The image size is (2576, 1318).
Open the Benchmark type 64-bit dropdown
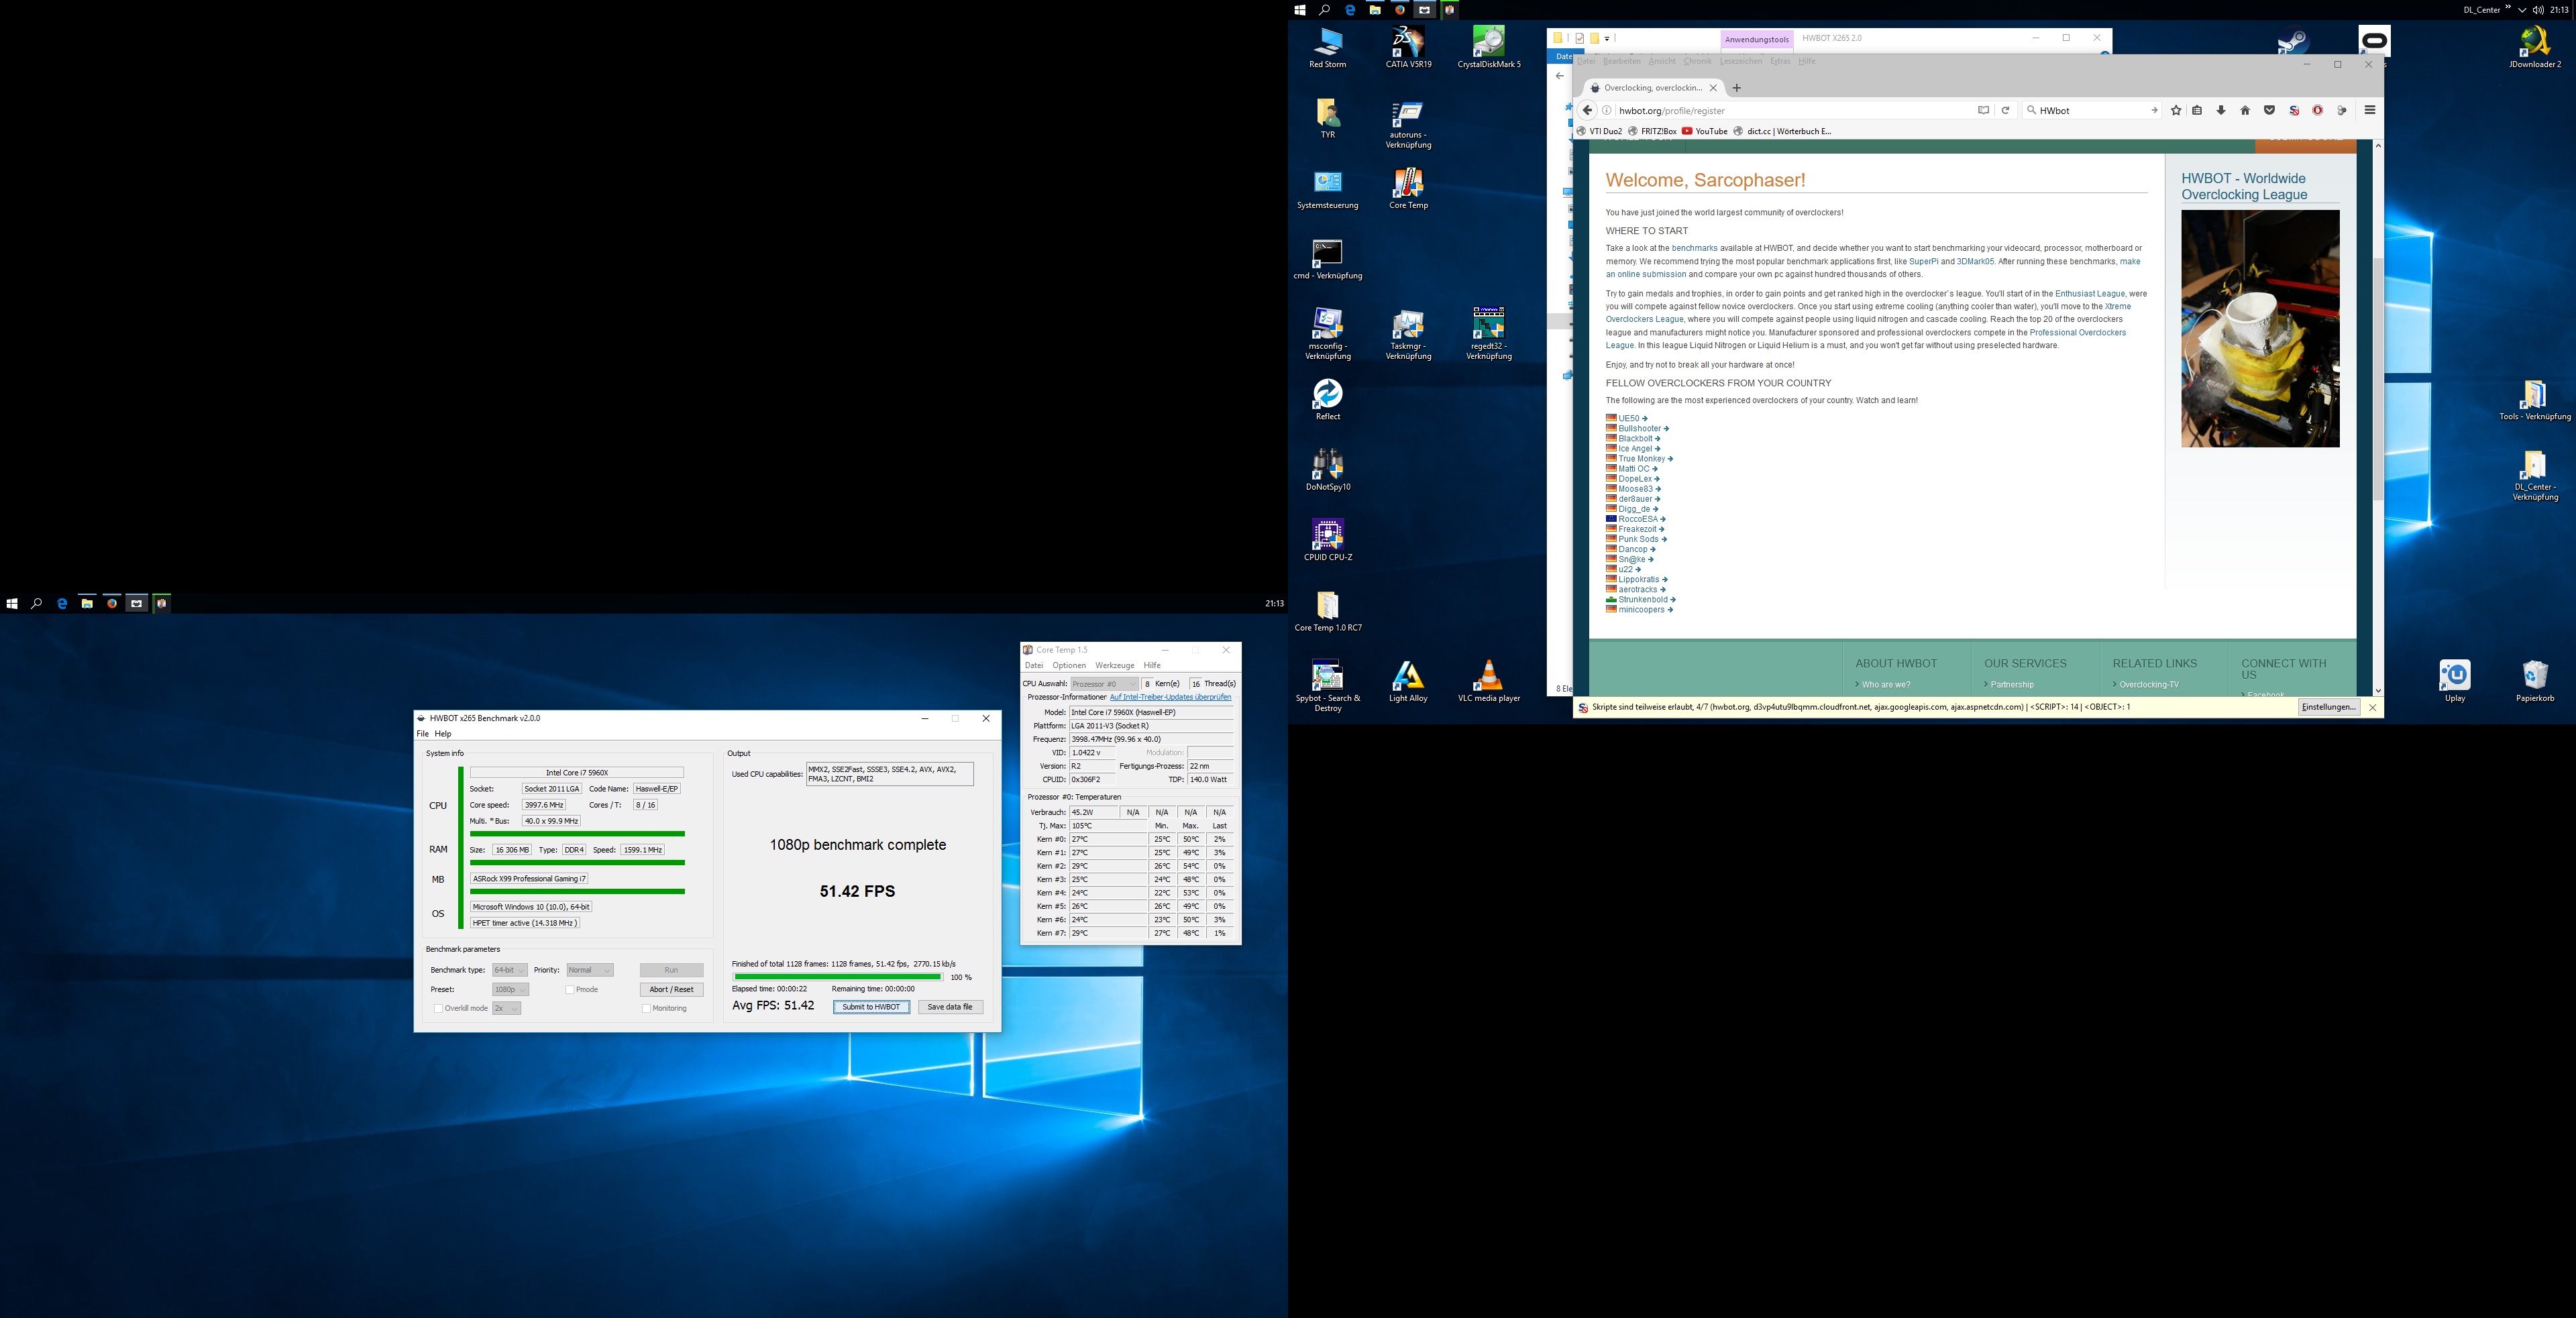coord(510,970)
